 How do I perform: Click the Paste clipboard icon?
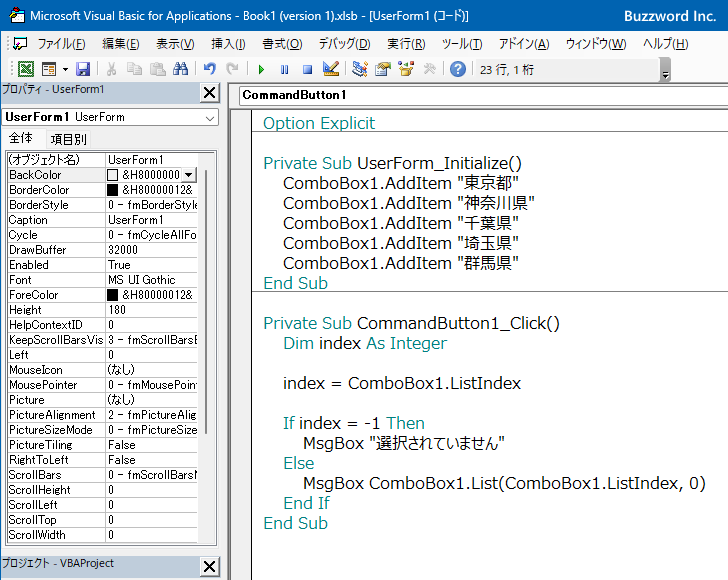(158, 69)
